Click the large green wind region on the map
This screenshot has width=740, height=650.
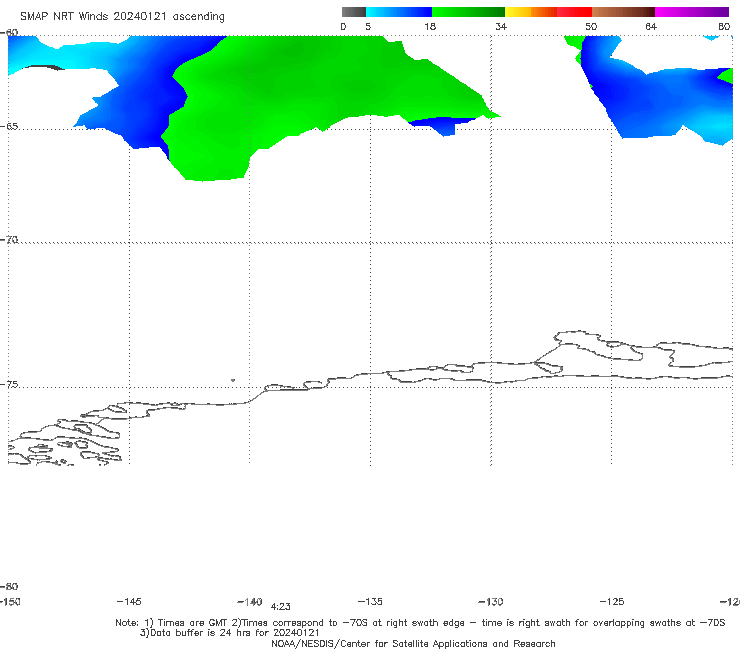pyautogui.click(x=293, y=90)
